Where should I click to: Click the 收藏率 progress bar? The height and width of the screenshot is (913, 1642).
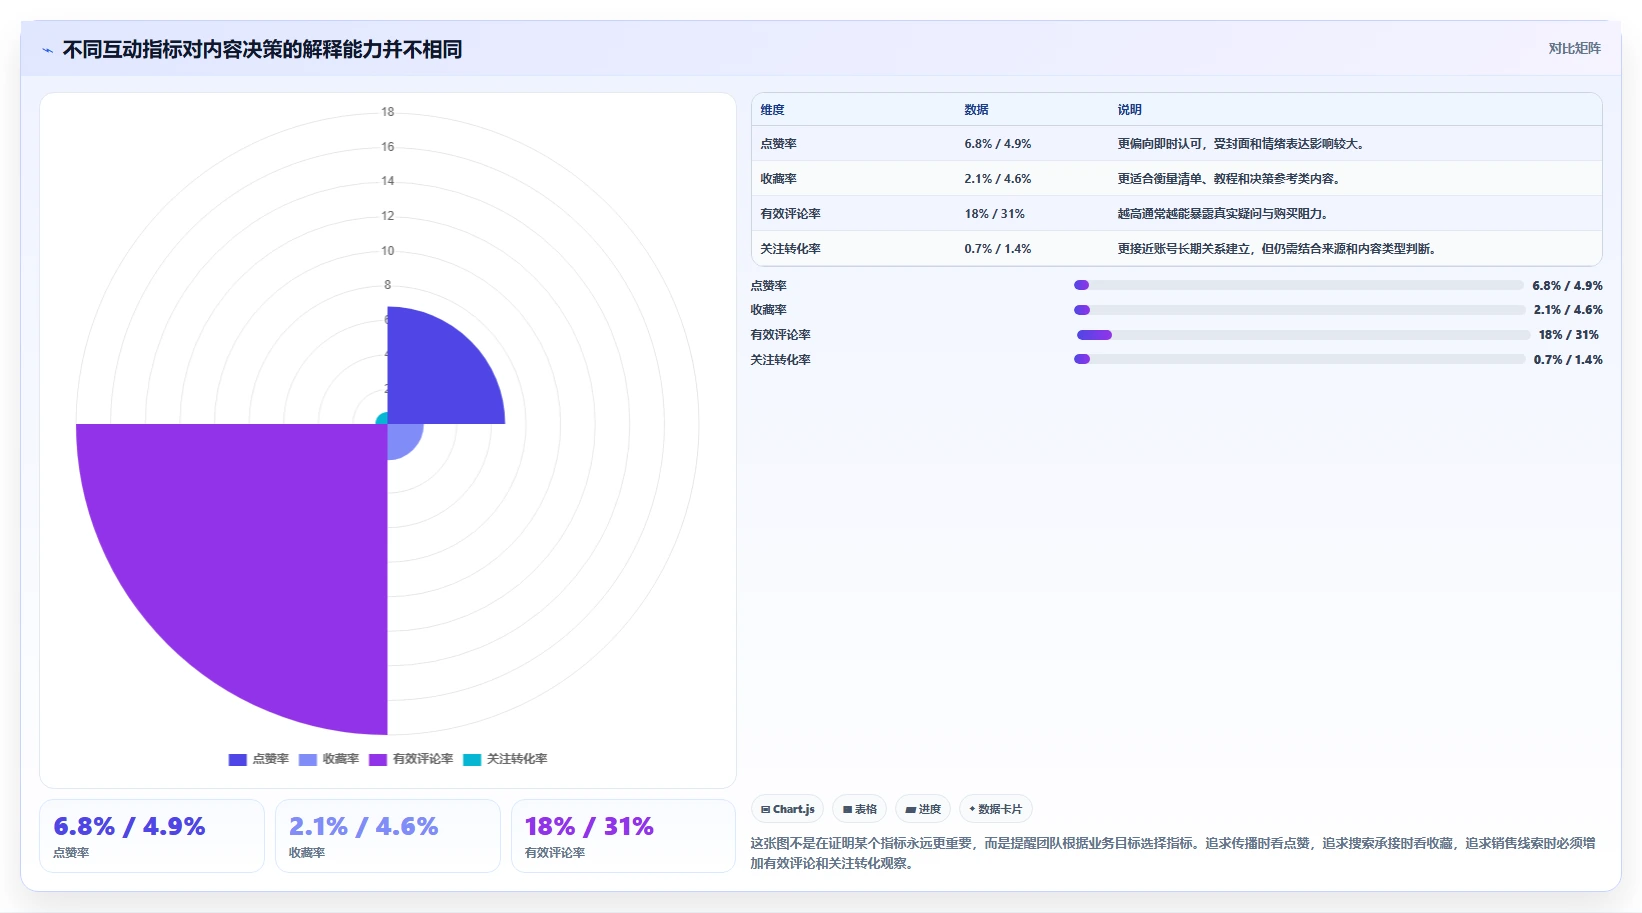pyautogui.click(x=1298, y=310)
